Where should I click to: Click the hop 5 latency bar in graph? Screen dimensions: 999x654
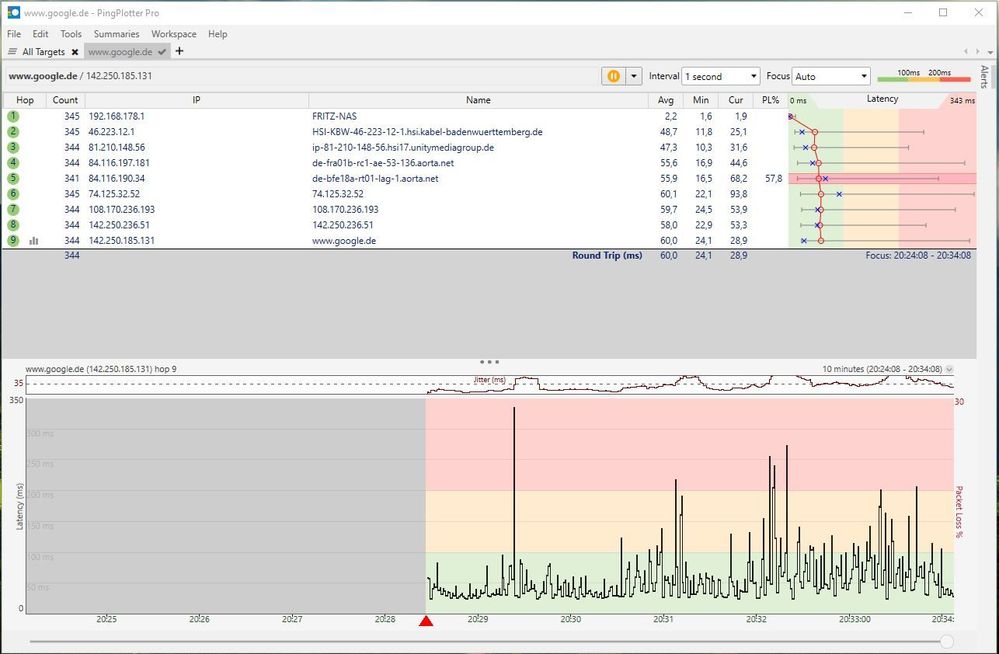(x=882, y=178)
